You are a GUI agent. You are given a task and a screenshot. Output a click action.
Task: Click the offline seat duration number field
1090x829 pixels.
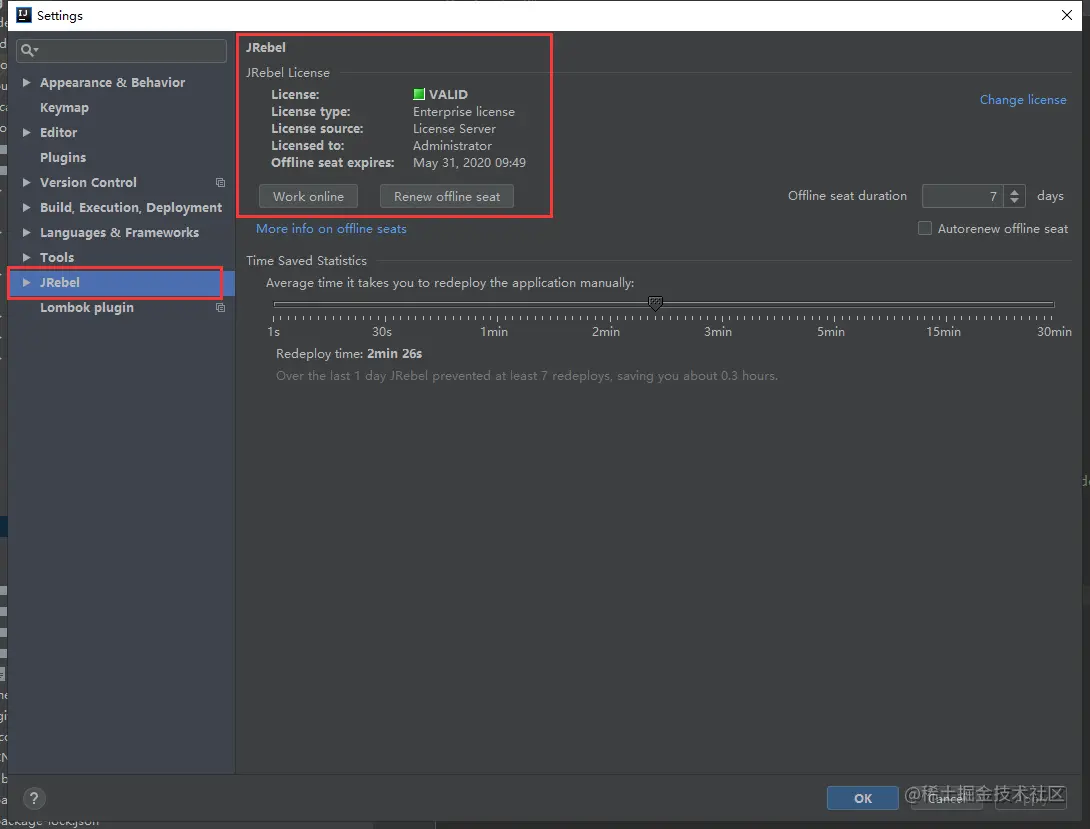(x=963, y=196)
